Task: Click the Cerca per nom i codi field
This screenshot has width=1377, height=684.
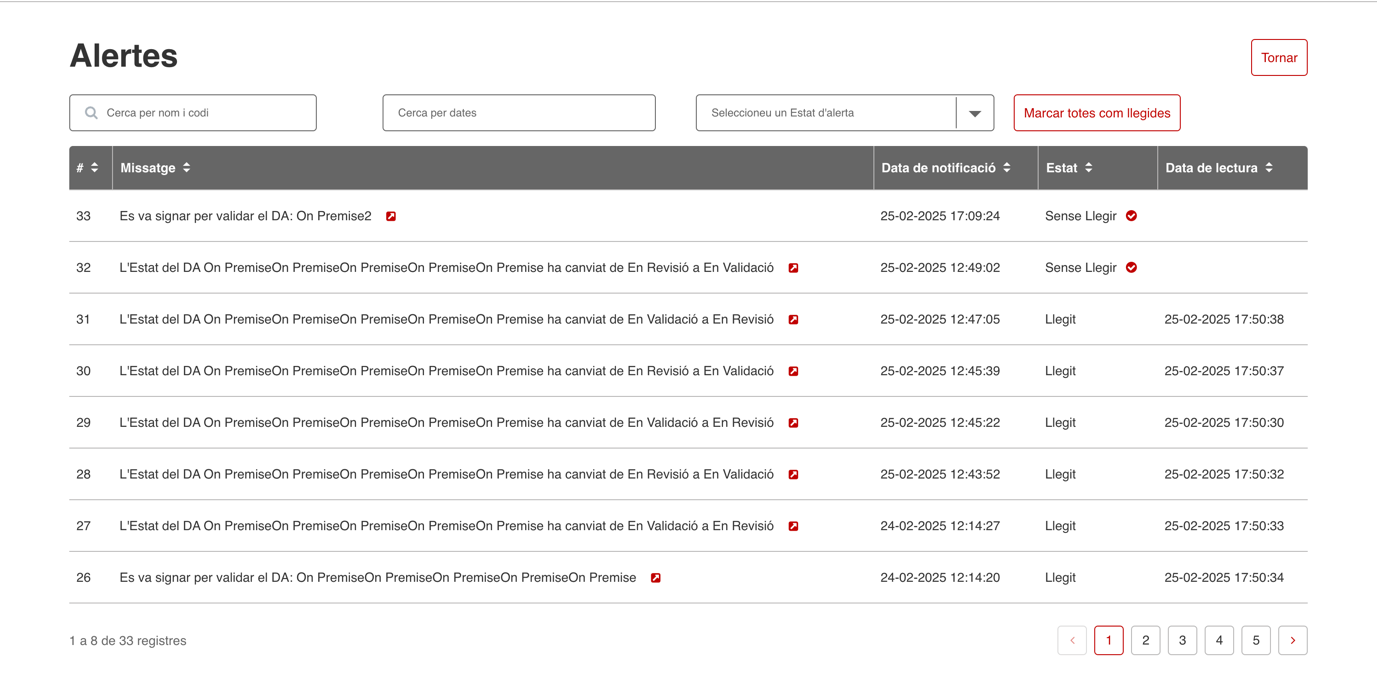Action: tap(192, 113)
